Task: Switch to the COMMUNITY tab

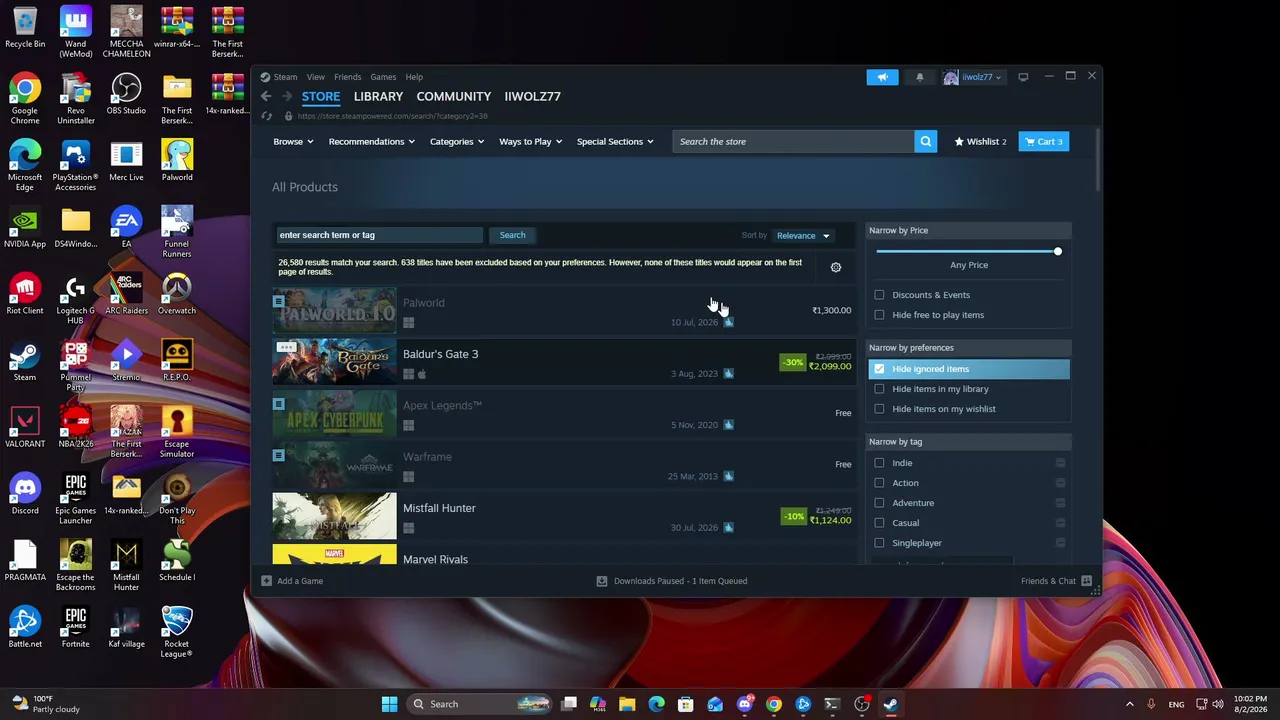Action: [x=454, y=96]
